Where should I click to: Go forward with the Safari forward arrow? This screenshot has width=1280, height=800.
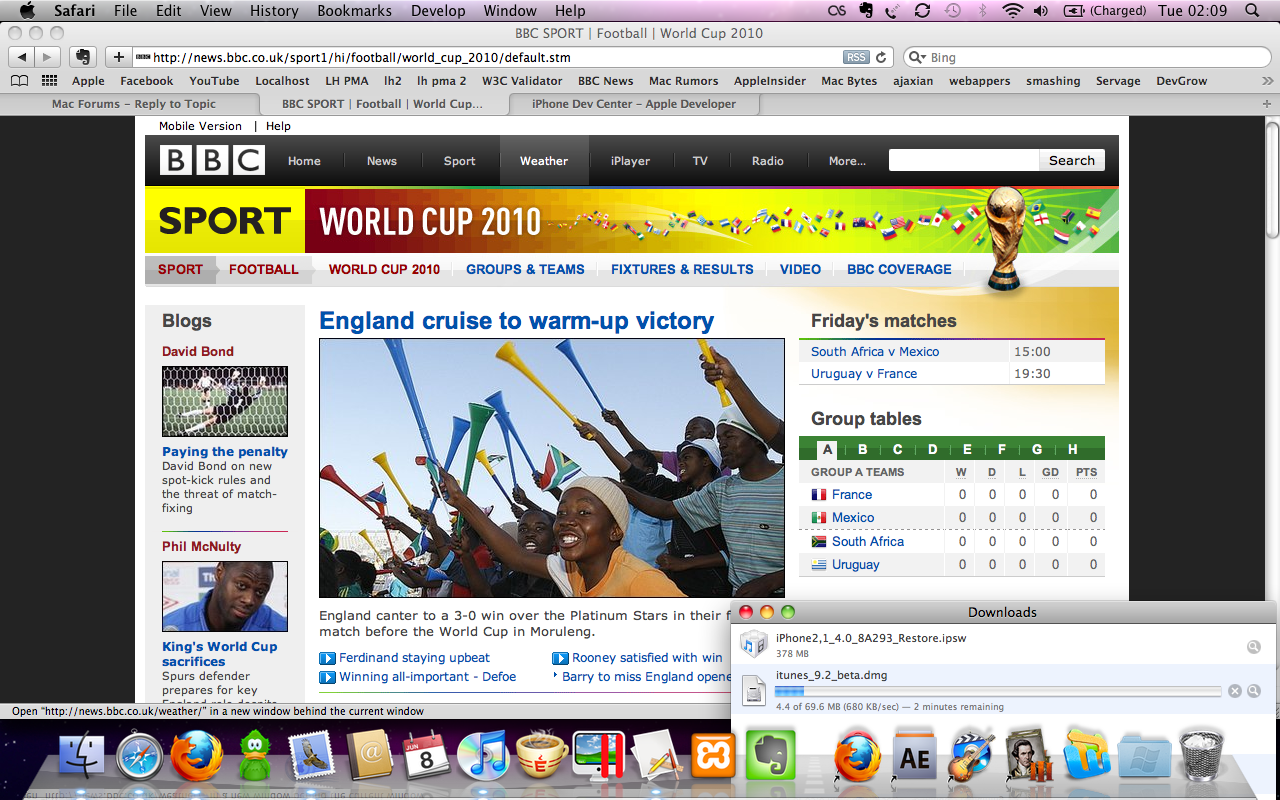click(x=48, y=57)
